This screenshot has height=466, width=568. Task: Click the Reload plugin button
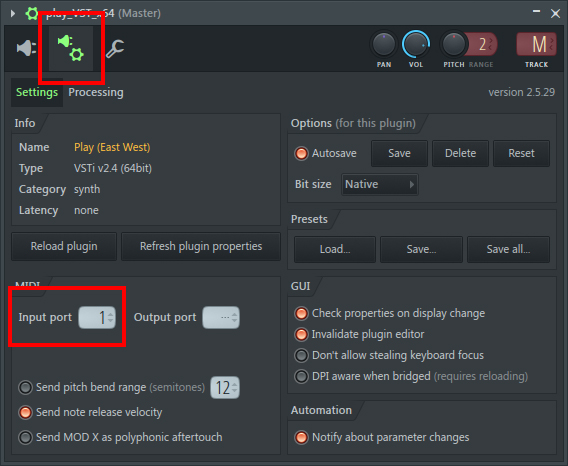pyautogui.click(x=64, y=246)
